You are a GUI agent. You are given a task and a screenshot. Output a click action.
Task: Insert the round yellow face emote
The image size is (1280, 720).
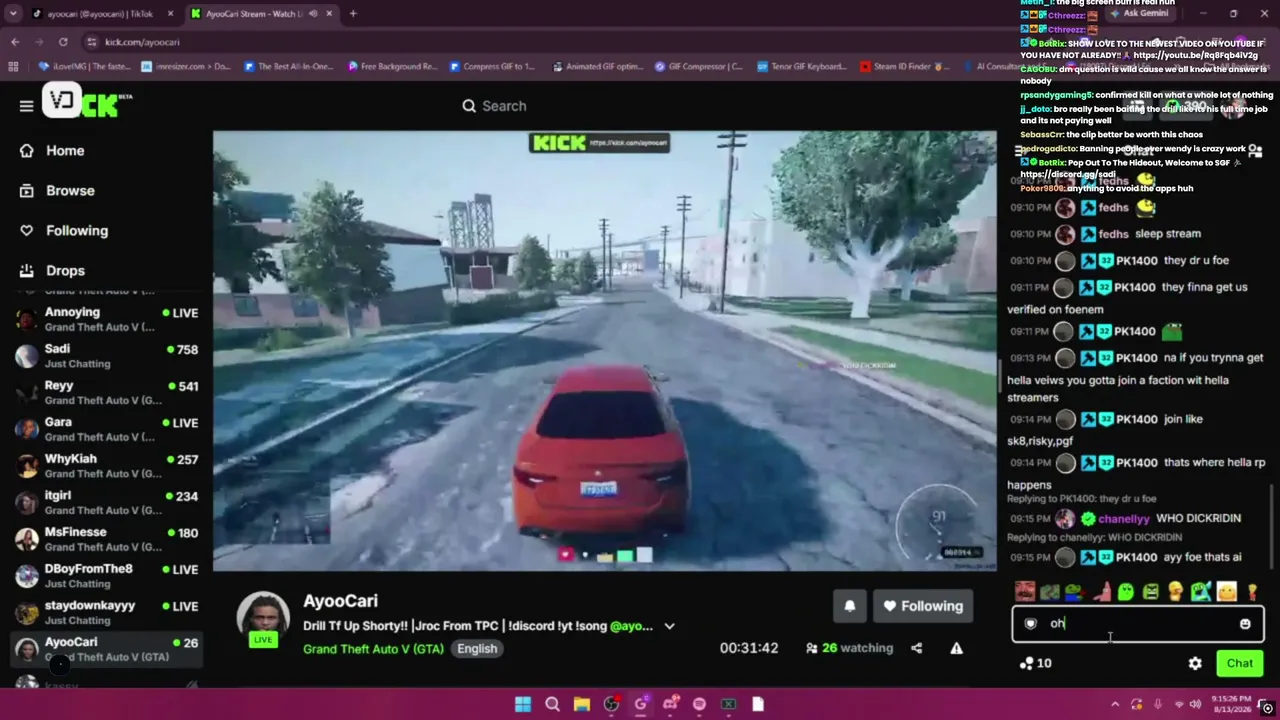[1227, 592]
